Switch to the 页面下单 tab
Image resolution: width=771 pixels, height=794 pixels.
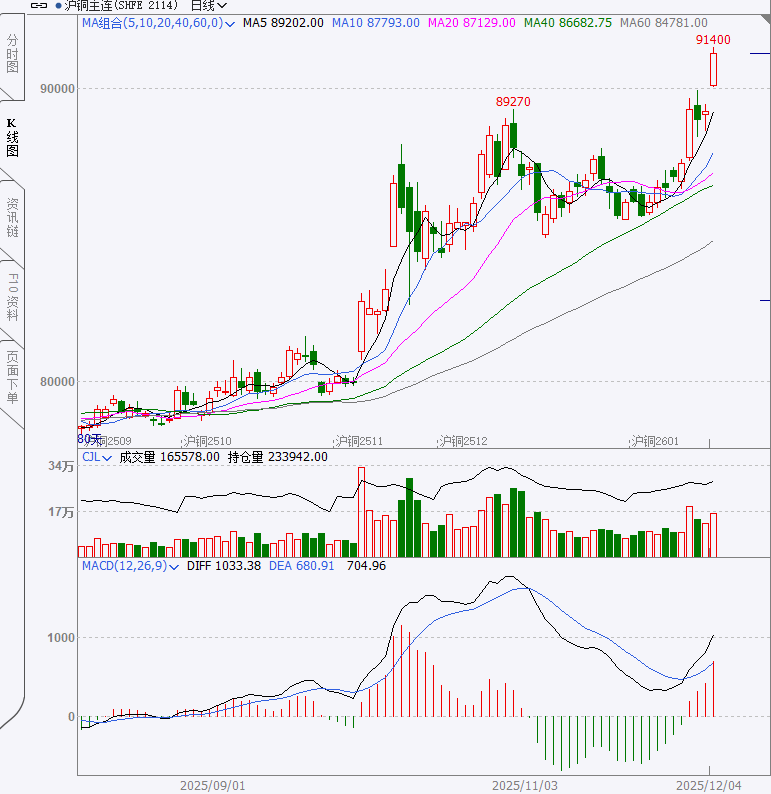tap(12, 376)
